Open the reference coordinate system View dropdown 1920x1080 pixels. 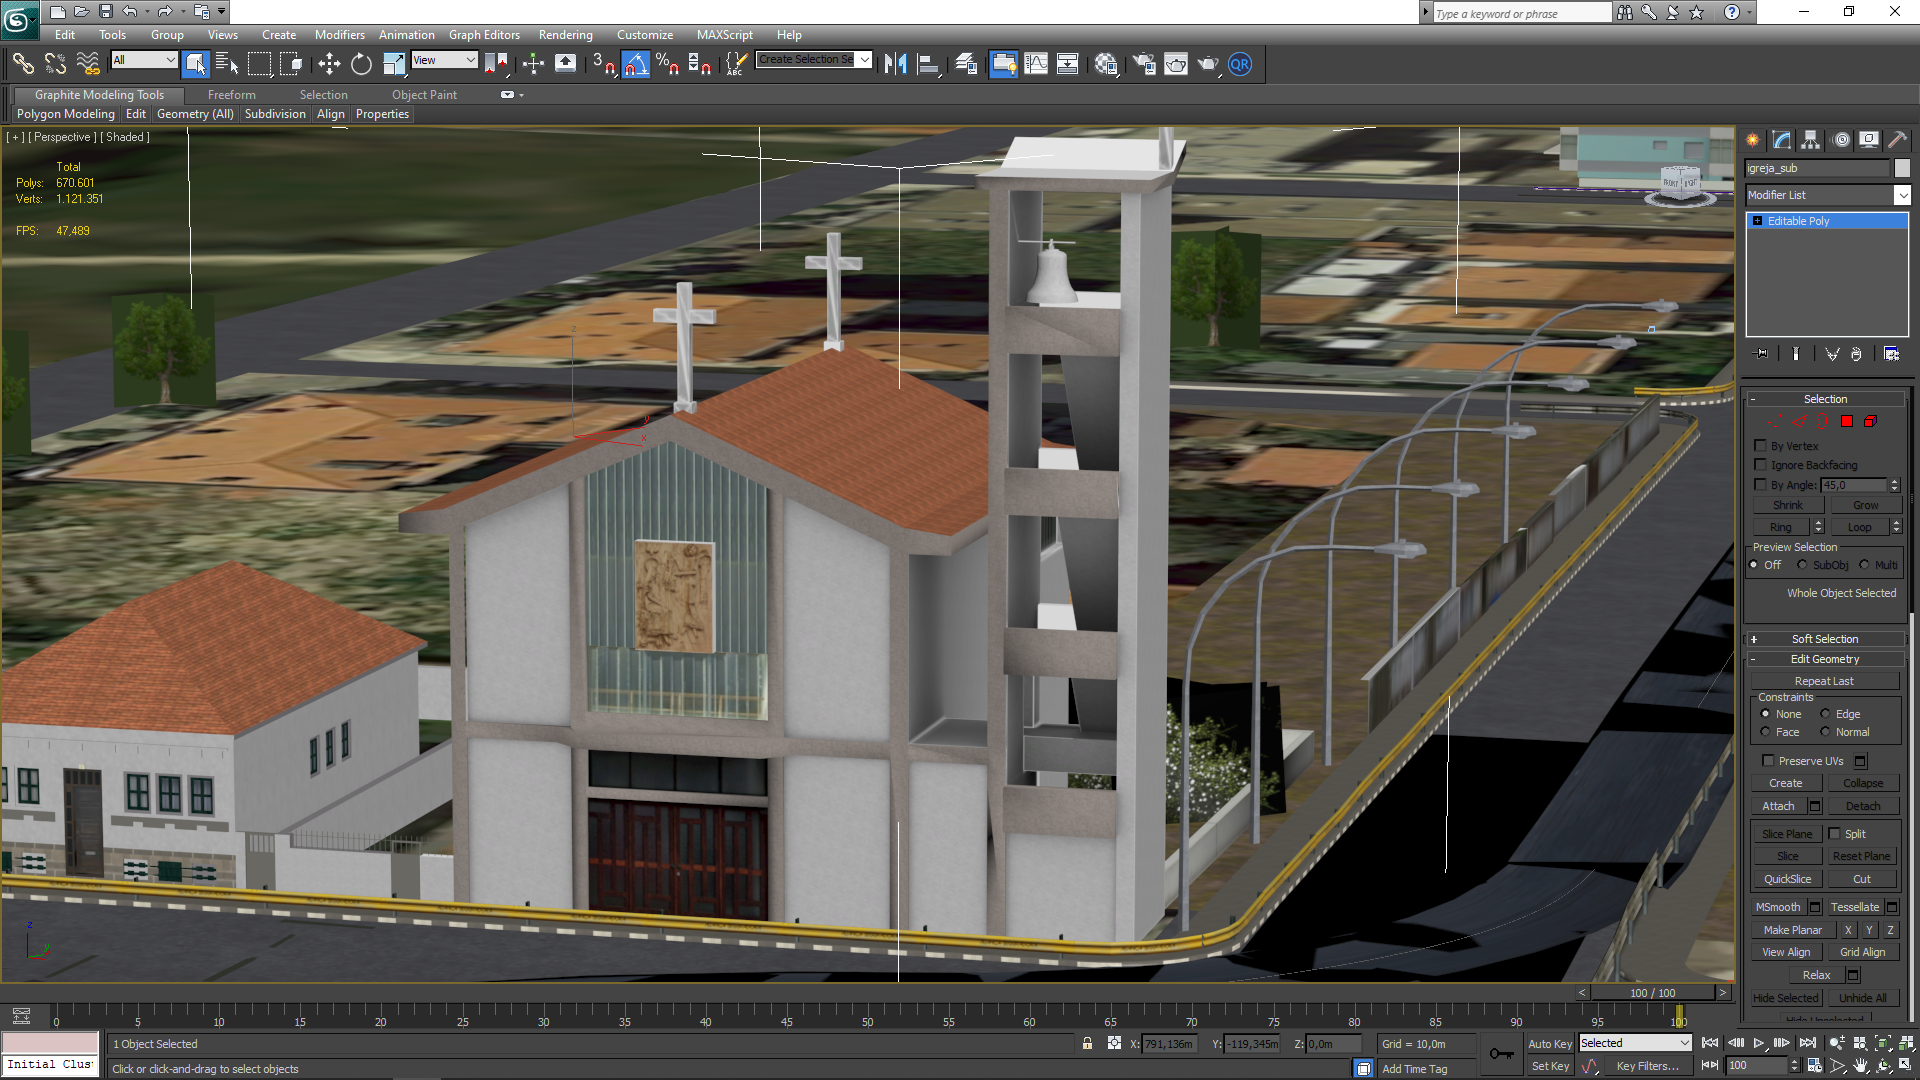coord(444,60)
